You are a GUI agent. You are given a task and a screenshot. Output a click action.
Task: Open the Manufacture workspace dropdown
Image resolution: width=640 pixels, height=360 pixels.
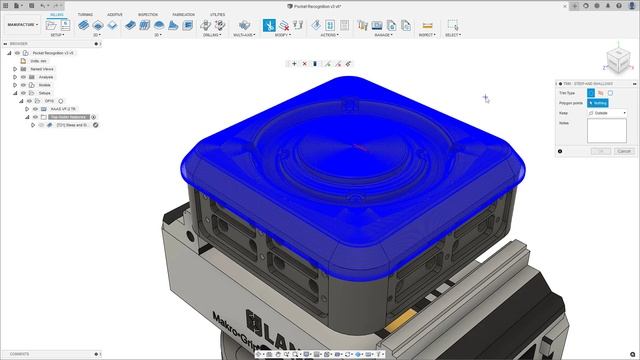(x=23, y=24)
